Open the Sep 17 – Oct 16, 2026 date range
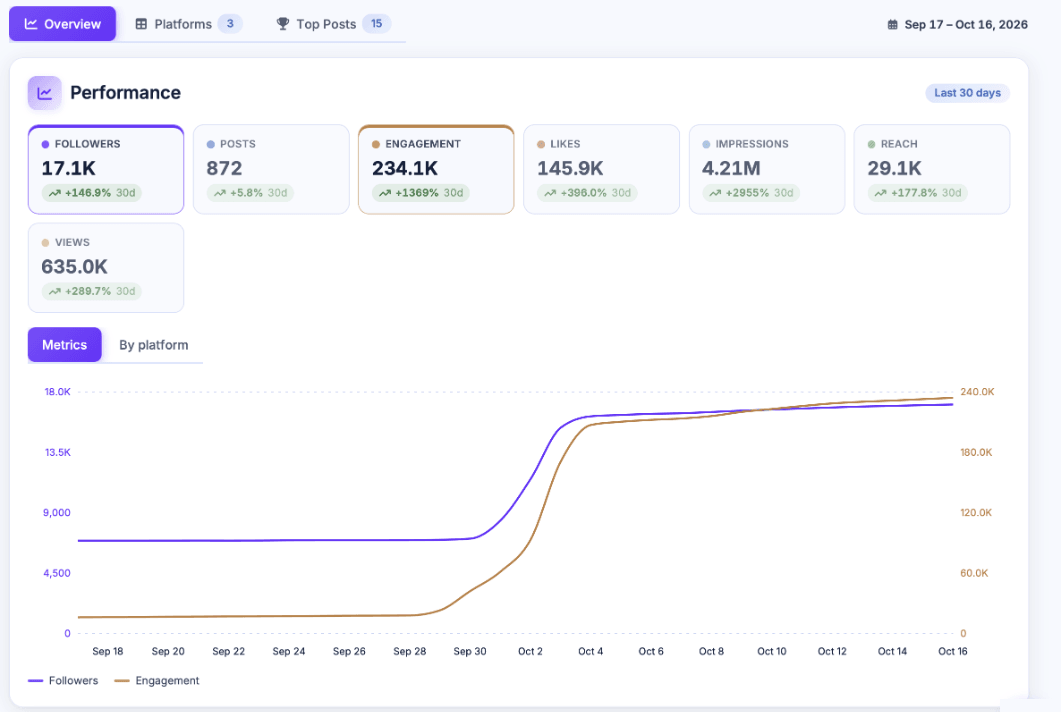This screenshot has height=712, width=1061. (x=957, y=24)
